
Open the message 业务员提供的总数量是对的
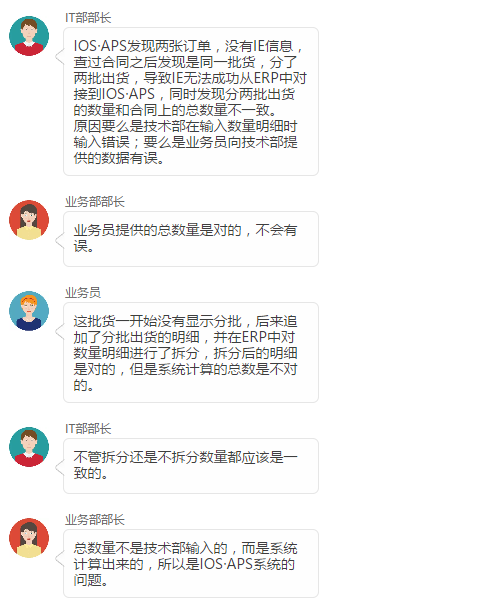[x=191, y=239]
